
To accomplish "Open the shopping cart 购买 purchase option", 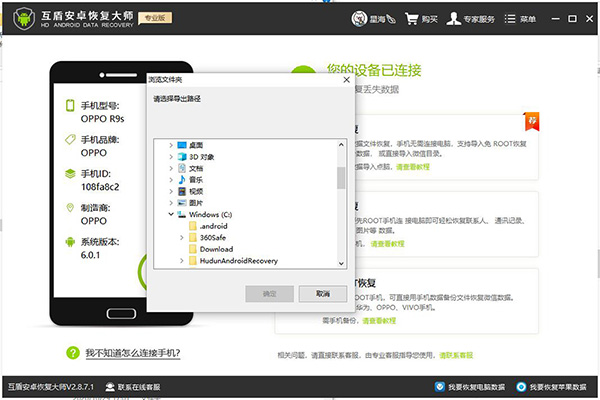I will (421, 19).
